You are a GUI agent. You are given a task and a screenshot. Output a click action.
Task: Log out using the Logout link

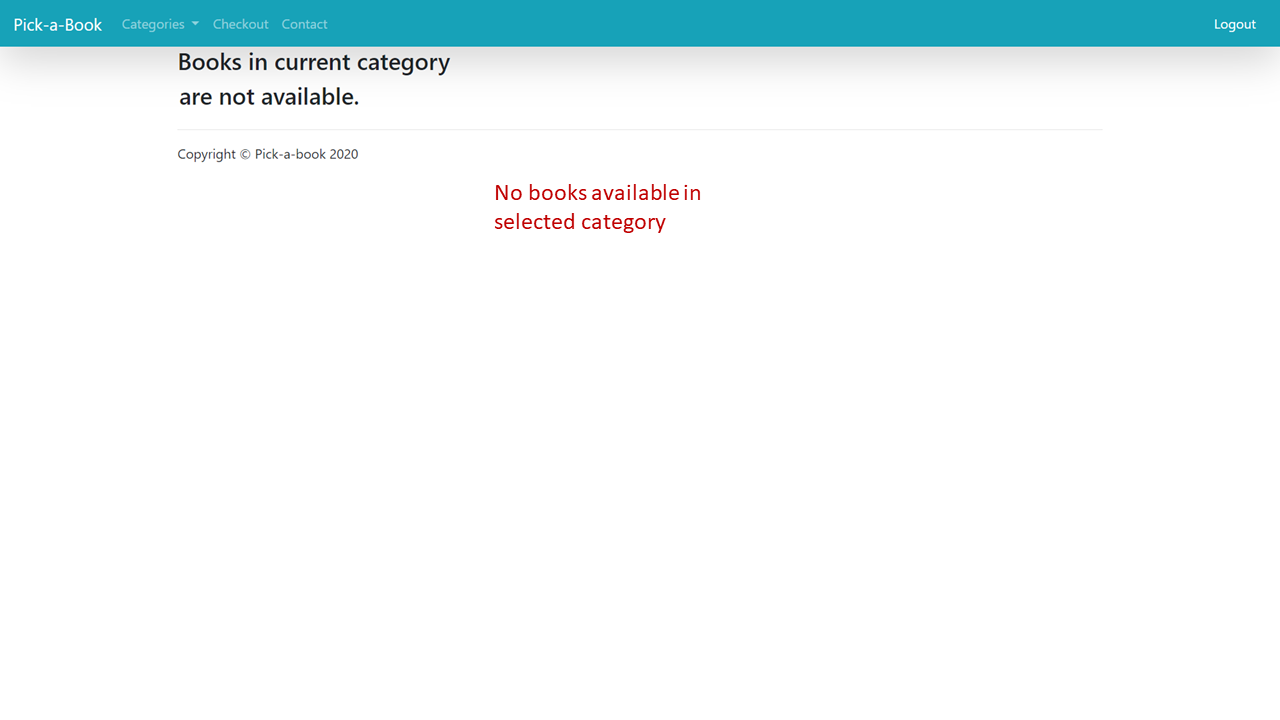1234,24
